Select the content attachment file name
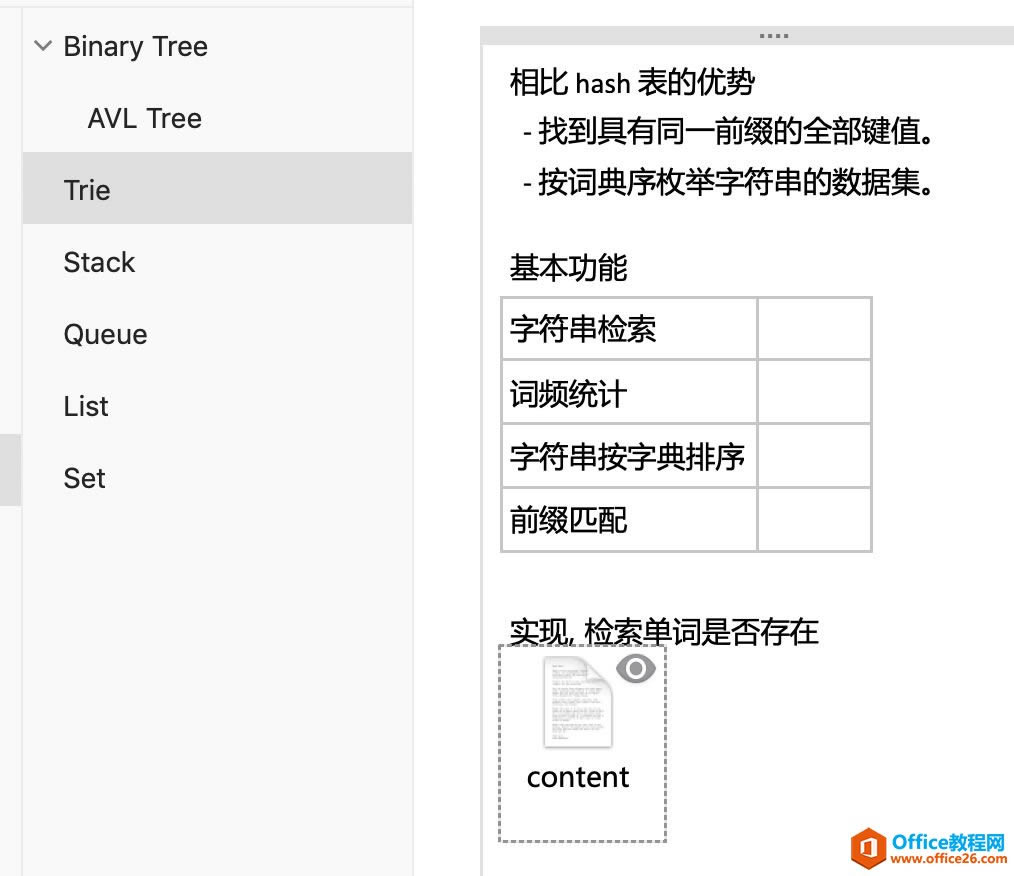This screenshot has height=876, width=1014. coord(578,777)
